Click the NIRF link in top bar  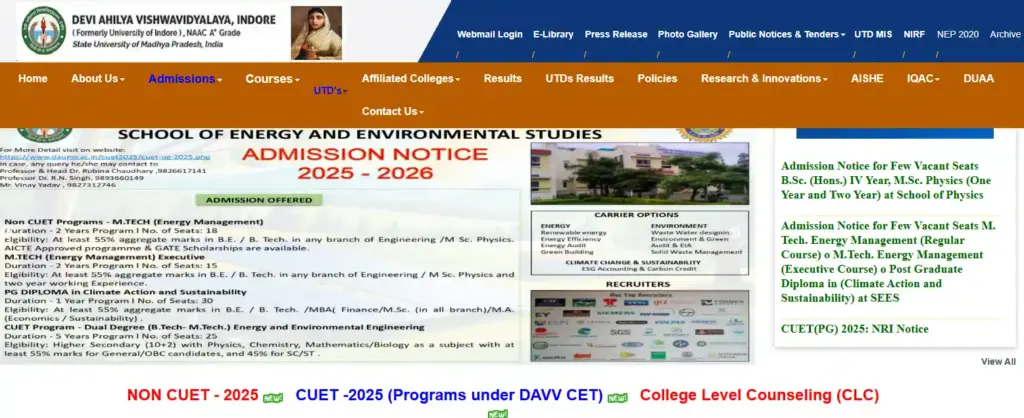coord(914,34)
